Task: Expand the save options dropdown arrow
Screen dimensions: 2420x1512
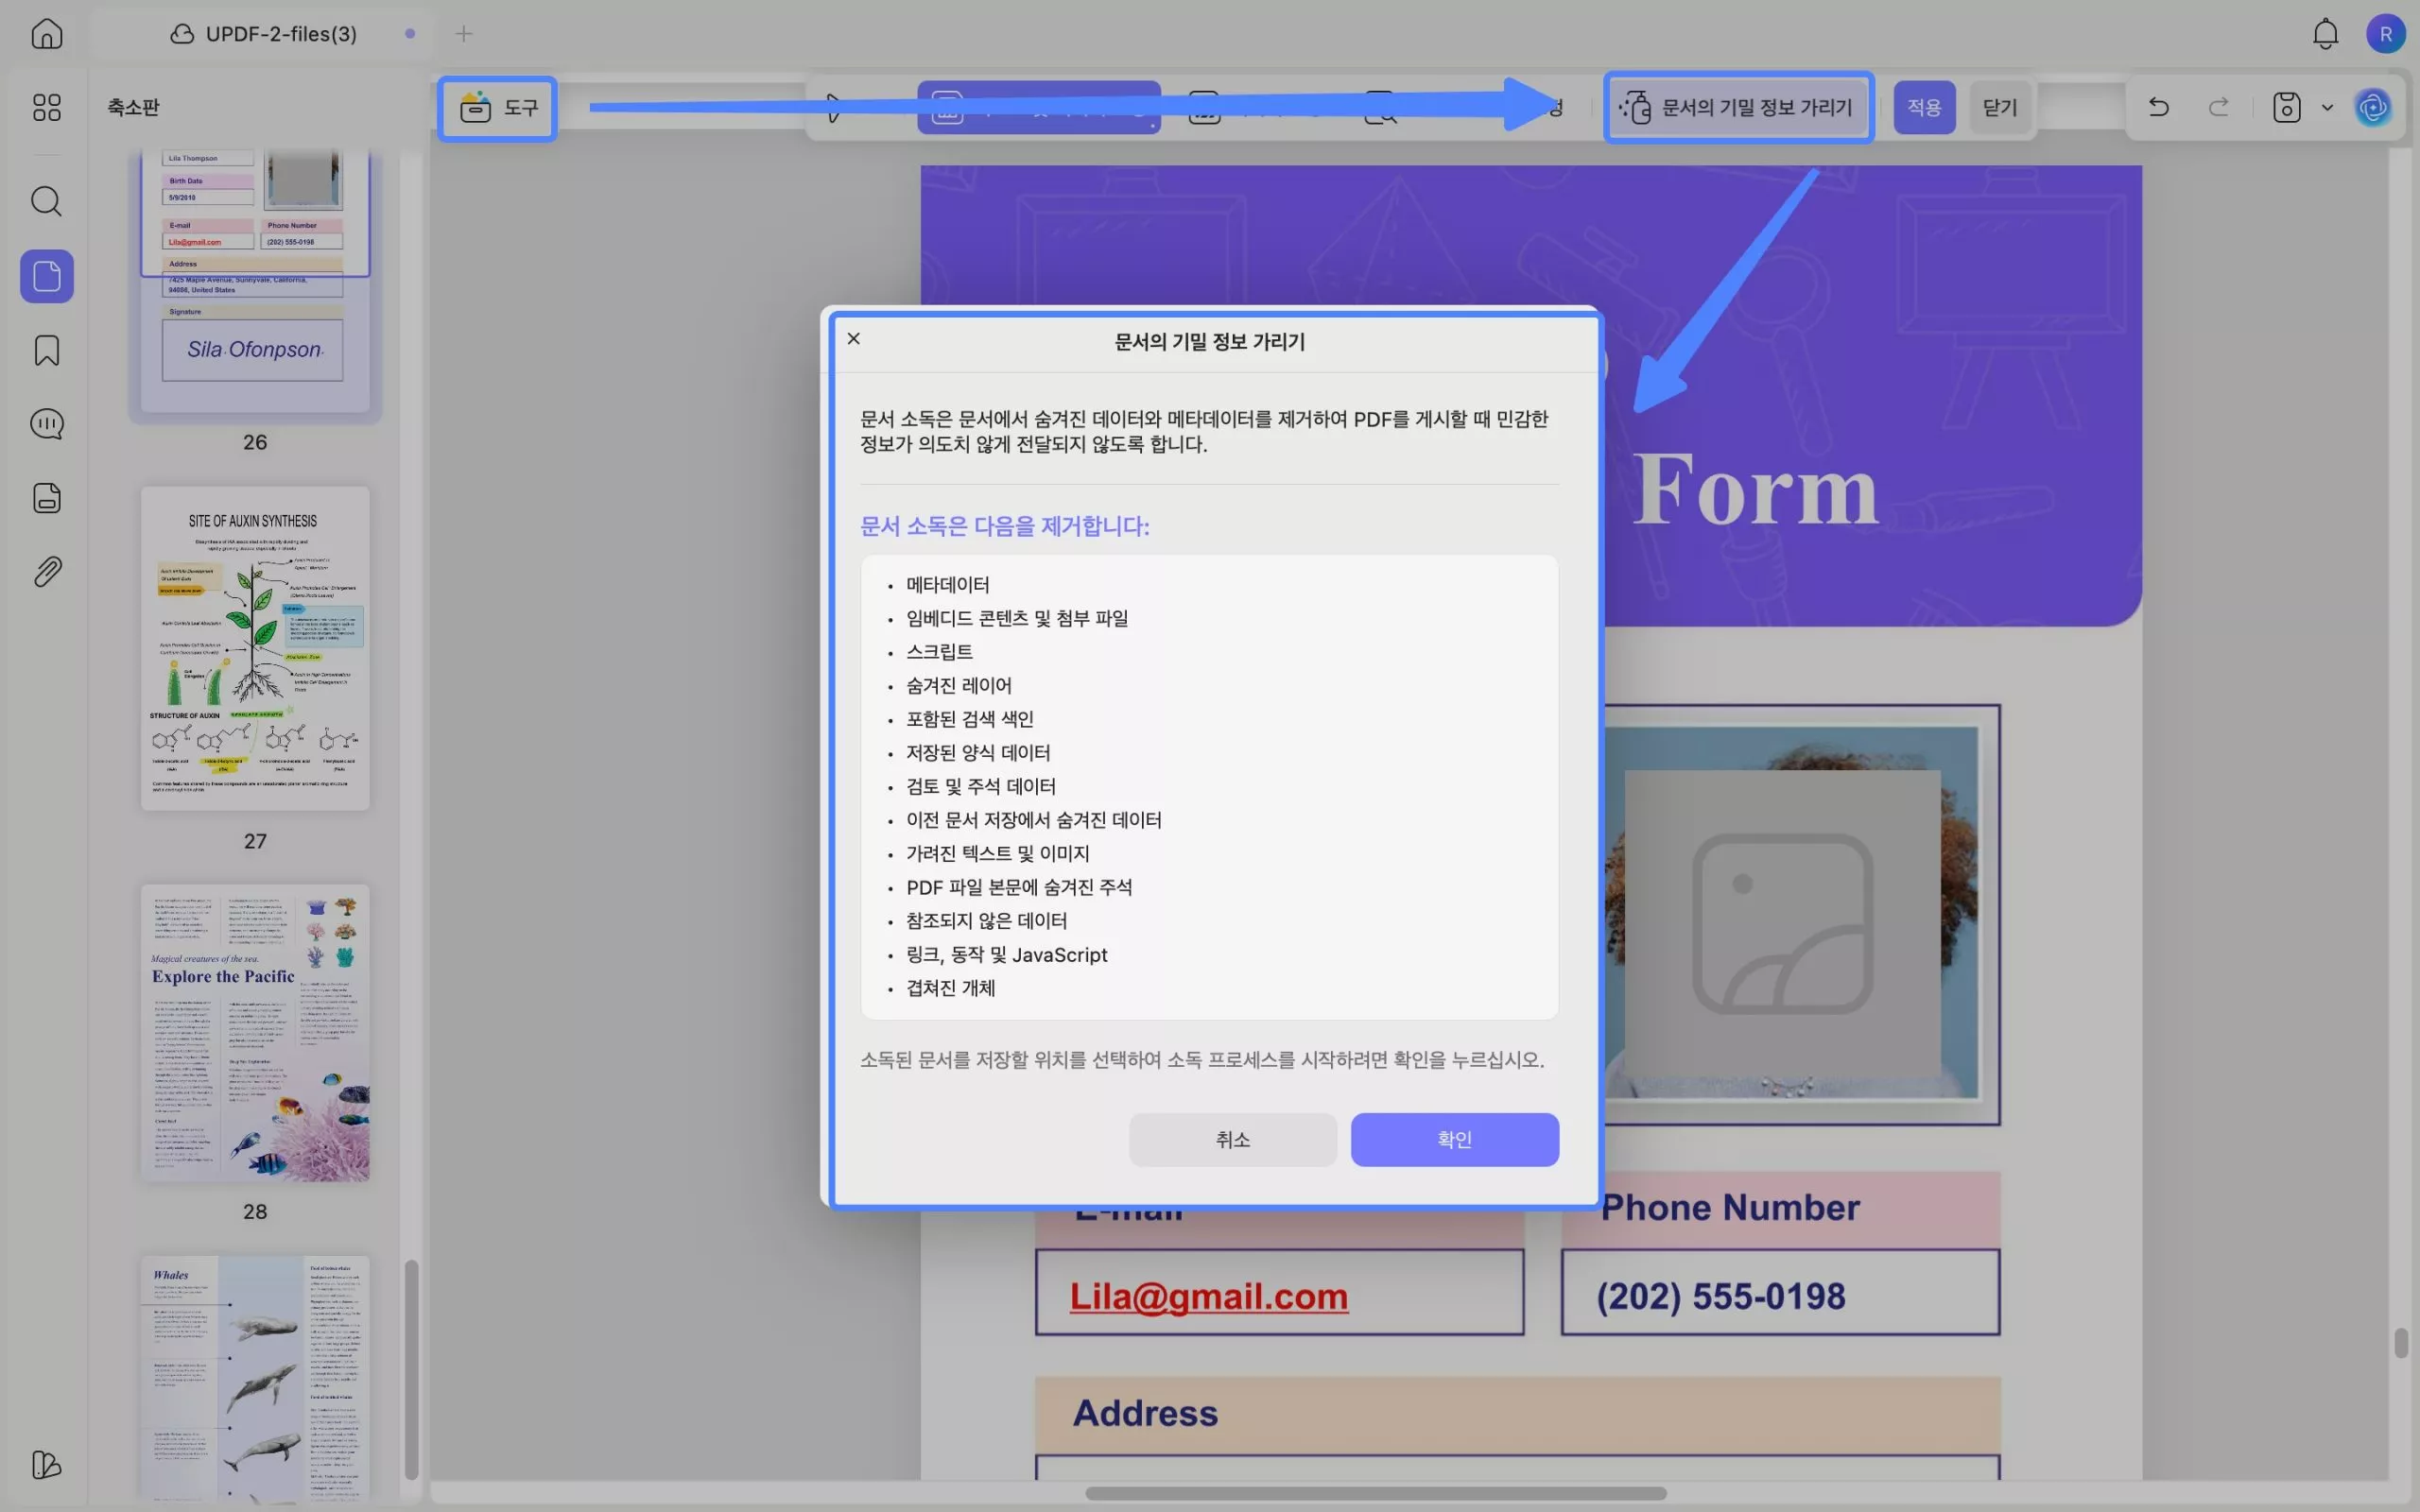Action: pos(2327,108)
